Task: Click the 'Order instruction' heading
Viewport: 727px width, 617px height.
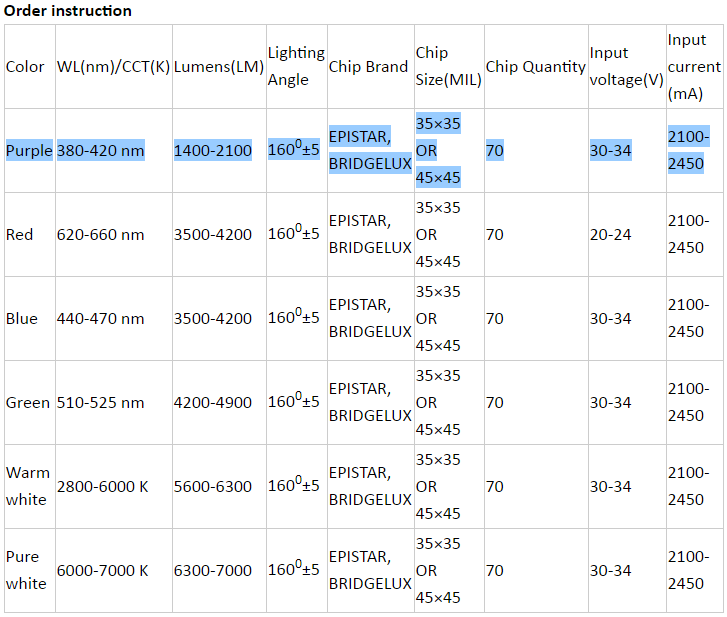Action: point(68,11)
